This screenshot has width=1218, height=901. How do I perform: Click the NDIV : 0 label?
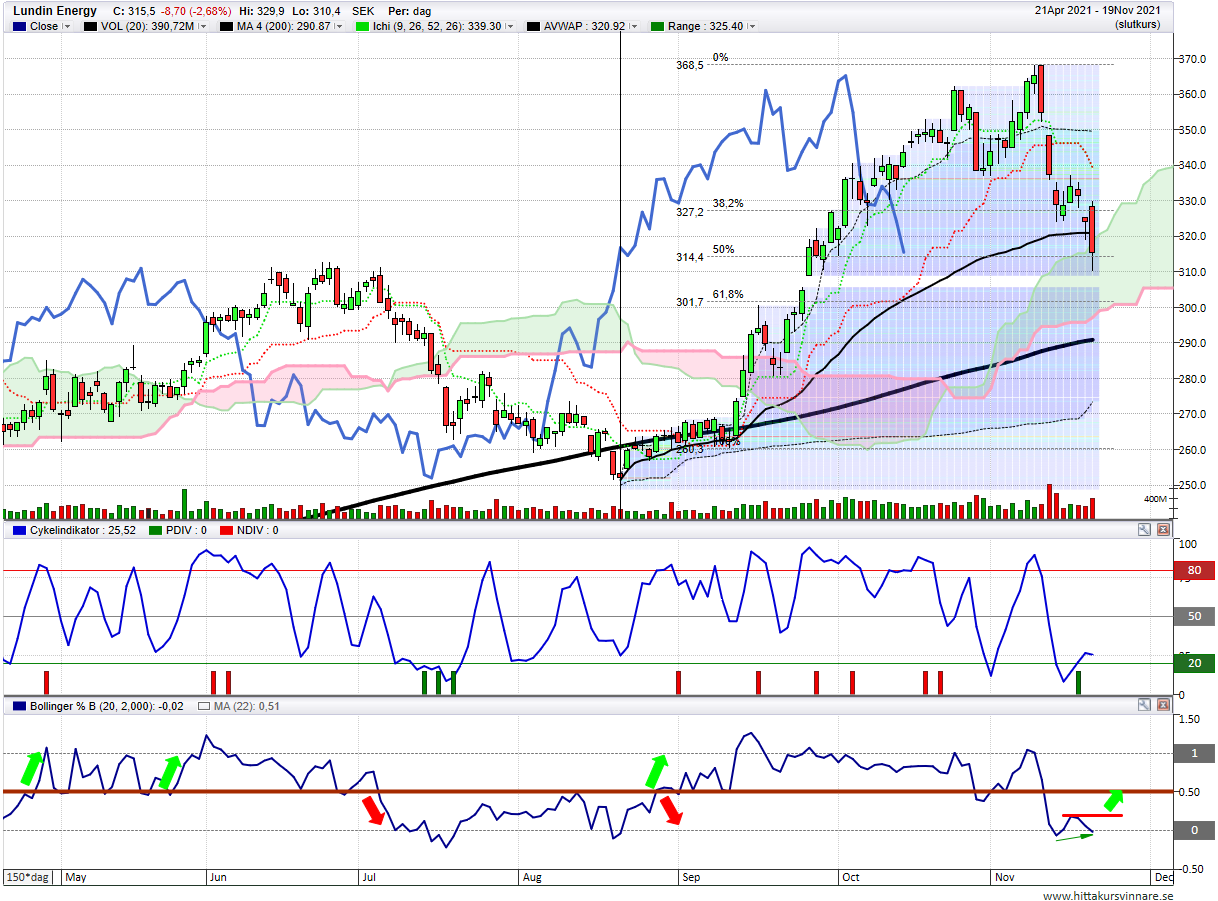click(257, 530)
